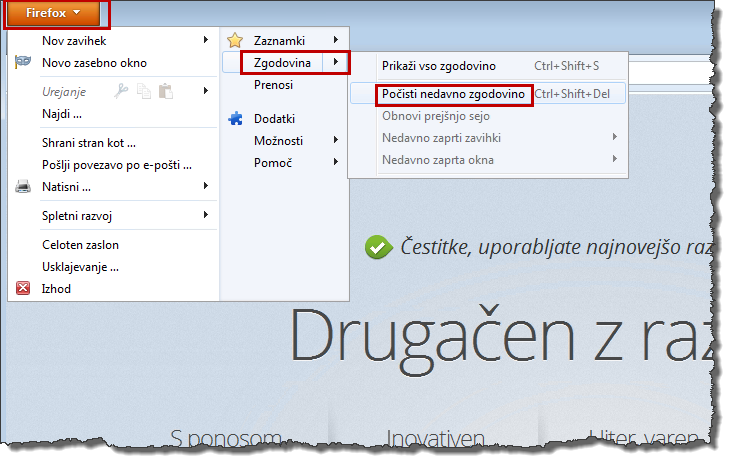Click the Čestitke, uporabljate najnovejšo text

point(556,247)
